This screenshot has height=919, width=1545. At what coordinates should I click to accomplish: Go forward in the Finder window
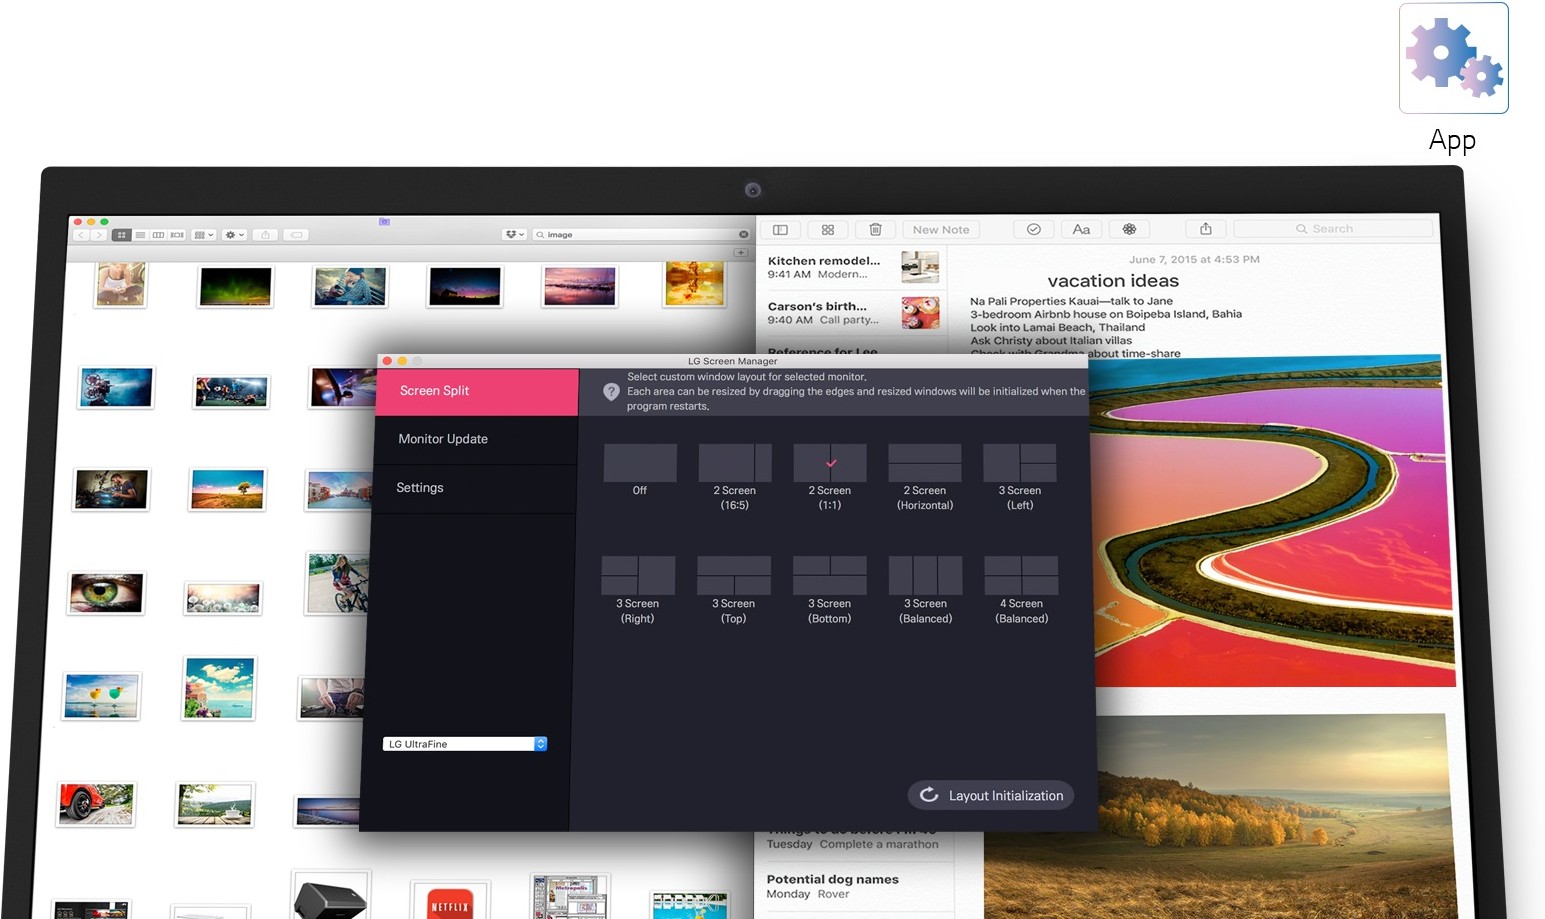[98, 235]
